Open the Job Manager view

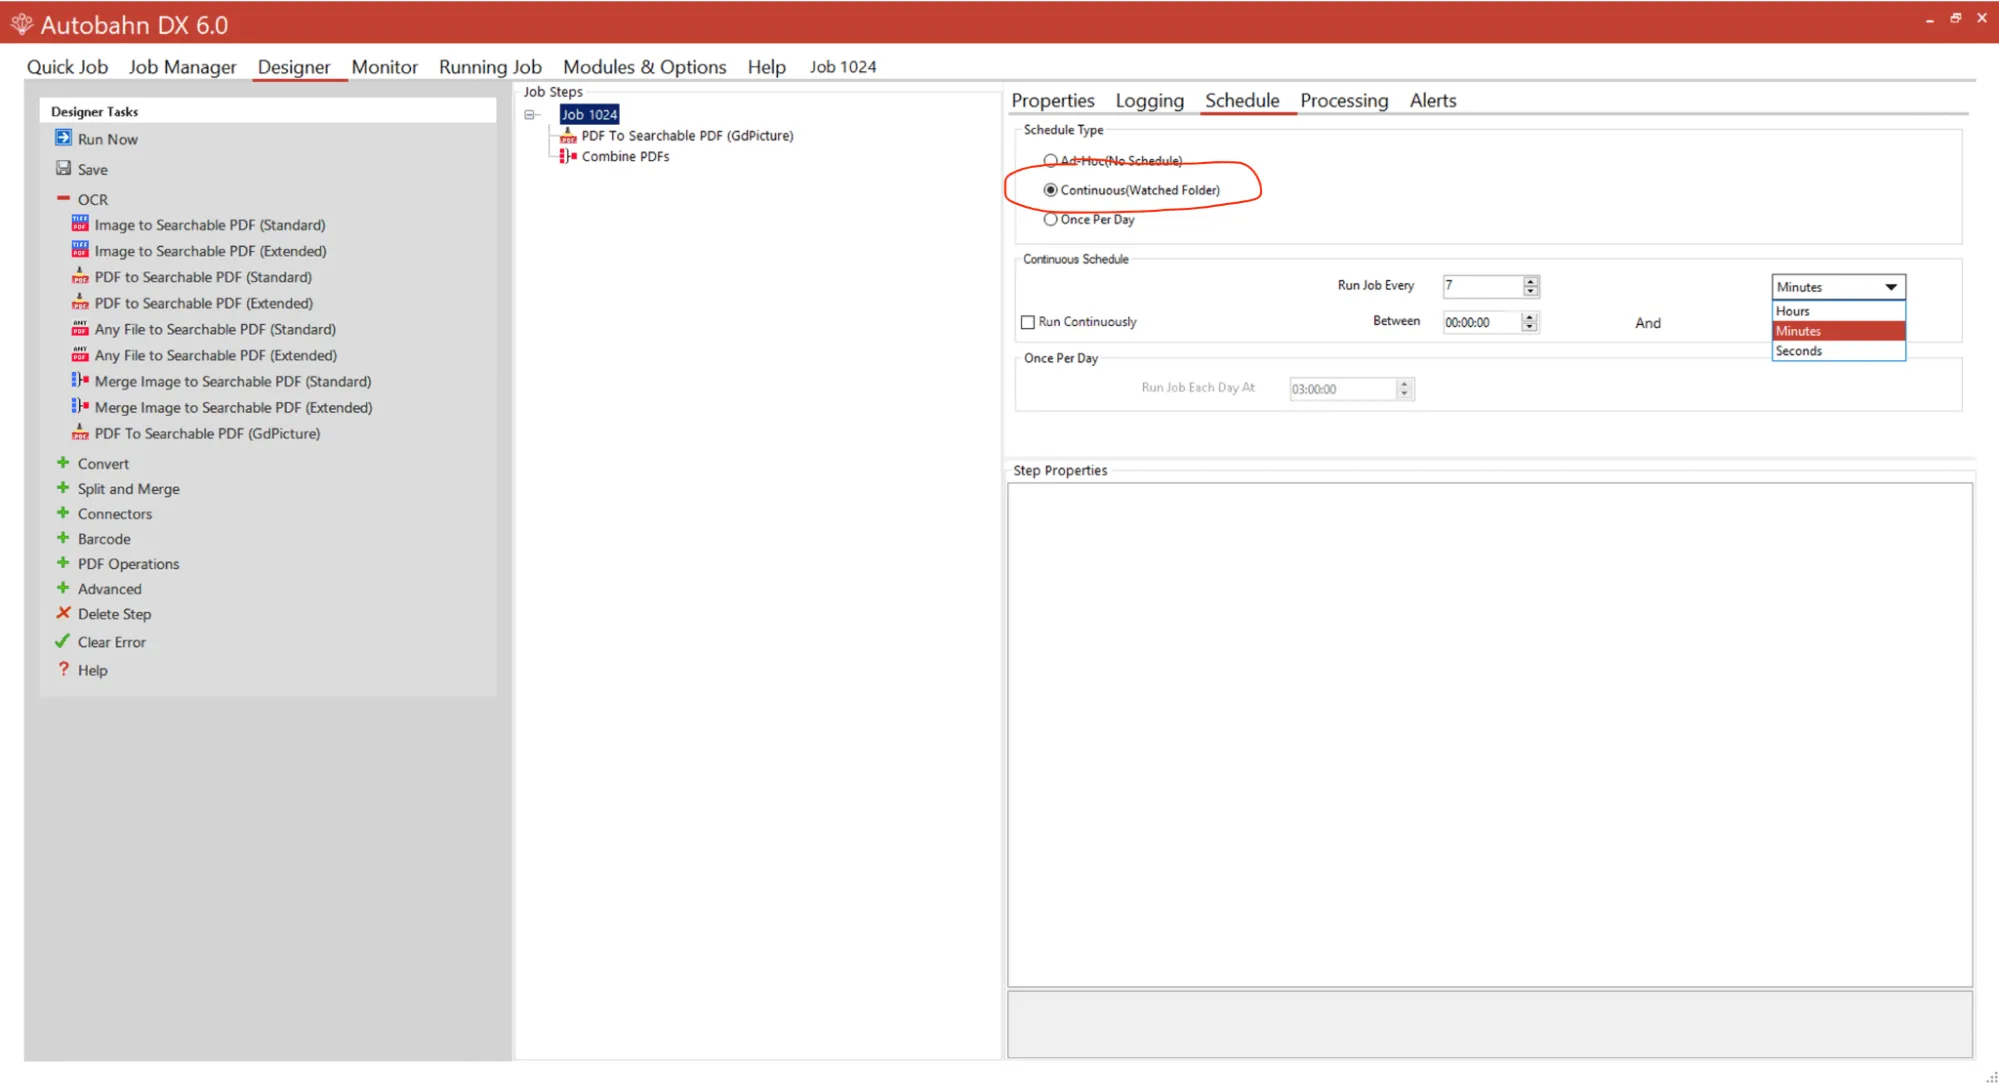click(182, 66)
